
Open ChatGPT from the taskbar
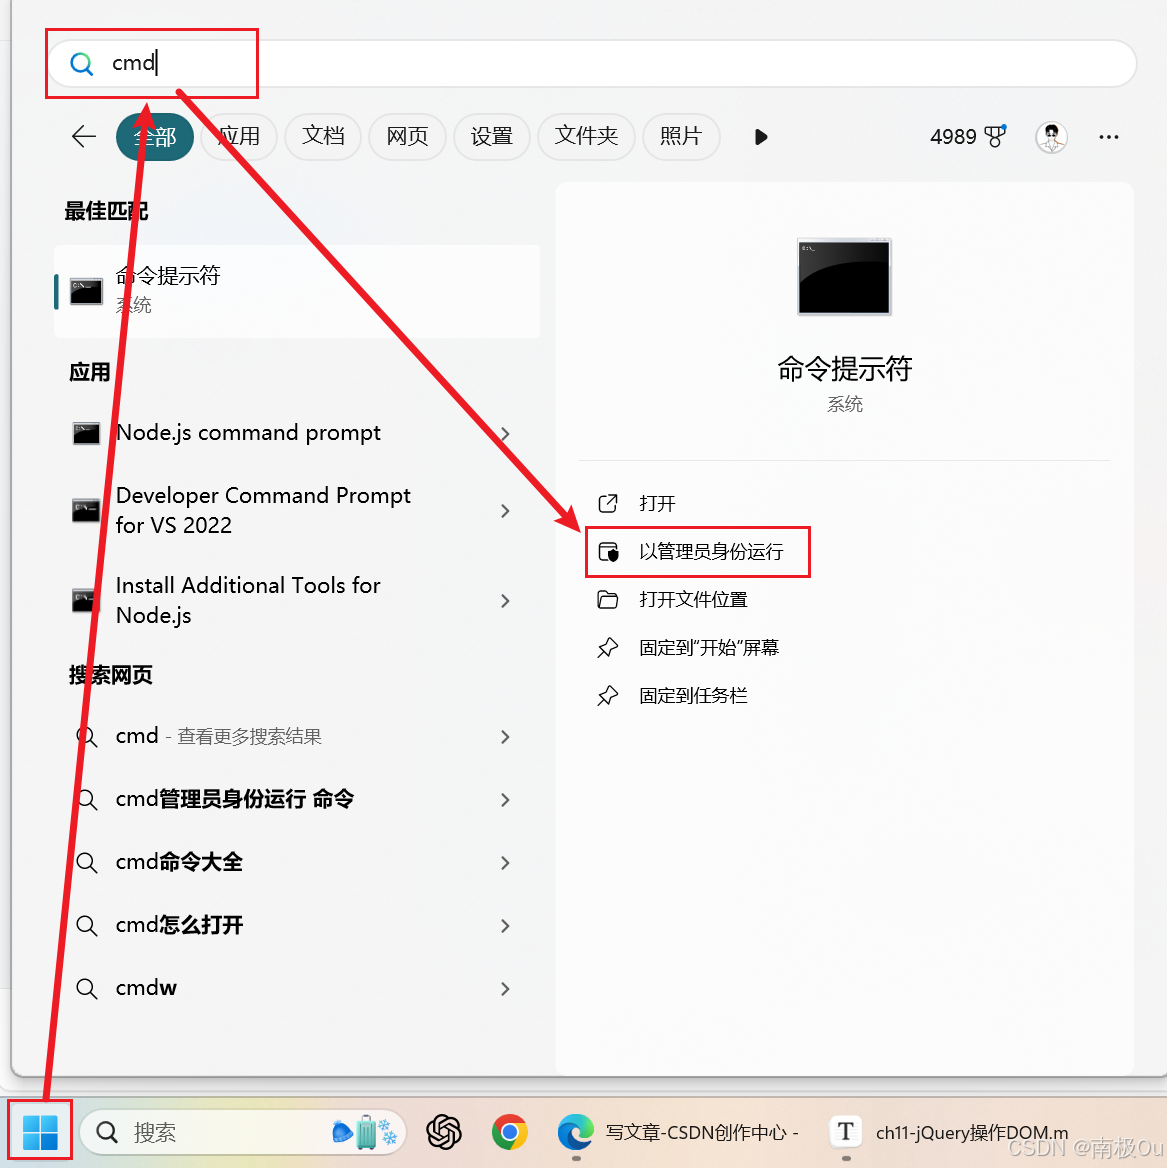[x=444, y=1132]
